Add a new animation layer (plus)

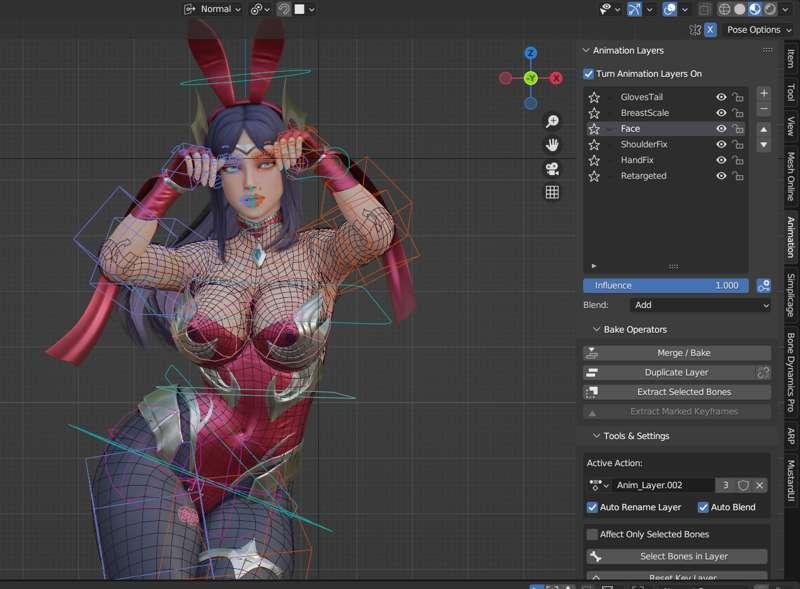(x=764, y=93)
